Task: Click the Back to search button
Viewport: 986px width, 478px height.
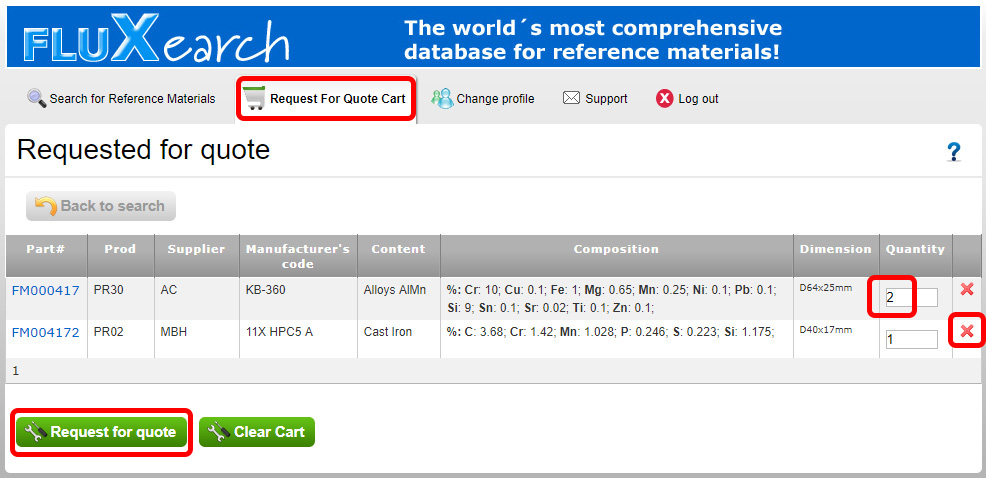Action: pyautogui.click(x=101, y=206)
